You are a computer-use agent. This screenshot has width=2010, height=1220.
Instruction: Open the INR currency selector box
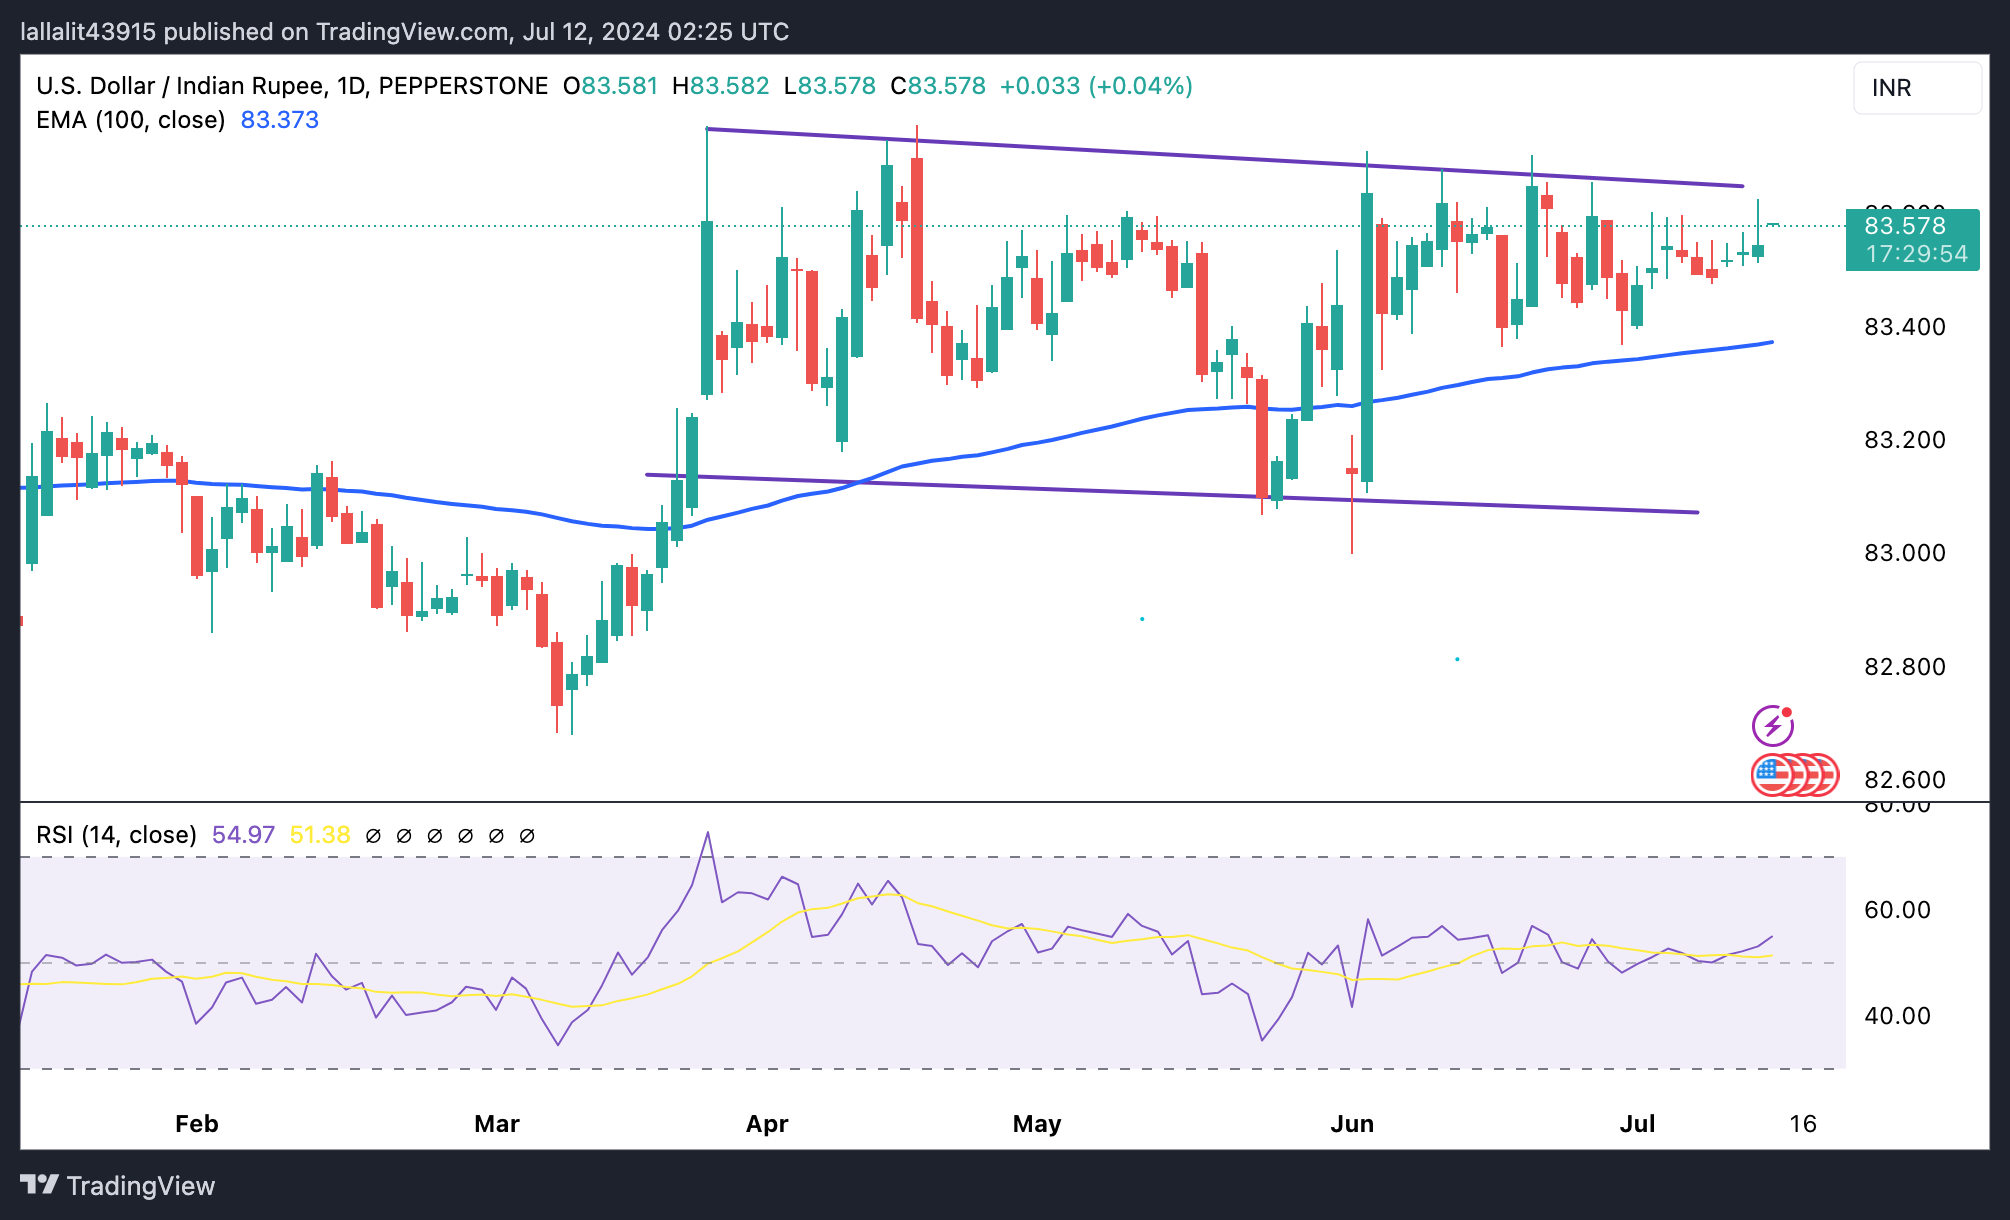[1916, 88]
